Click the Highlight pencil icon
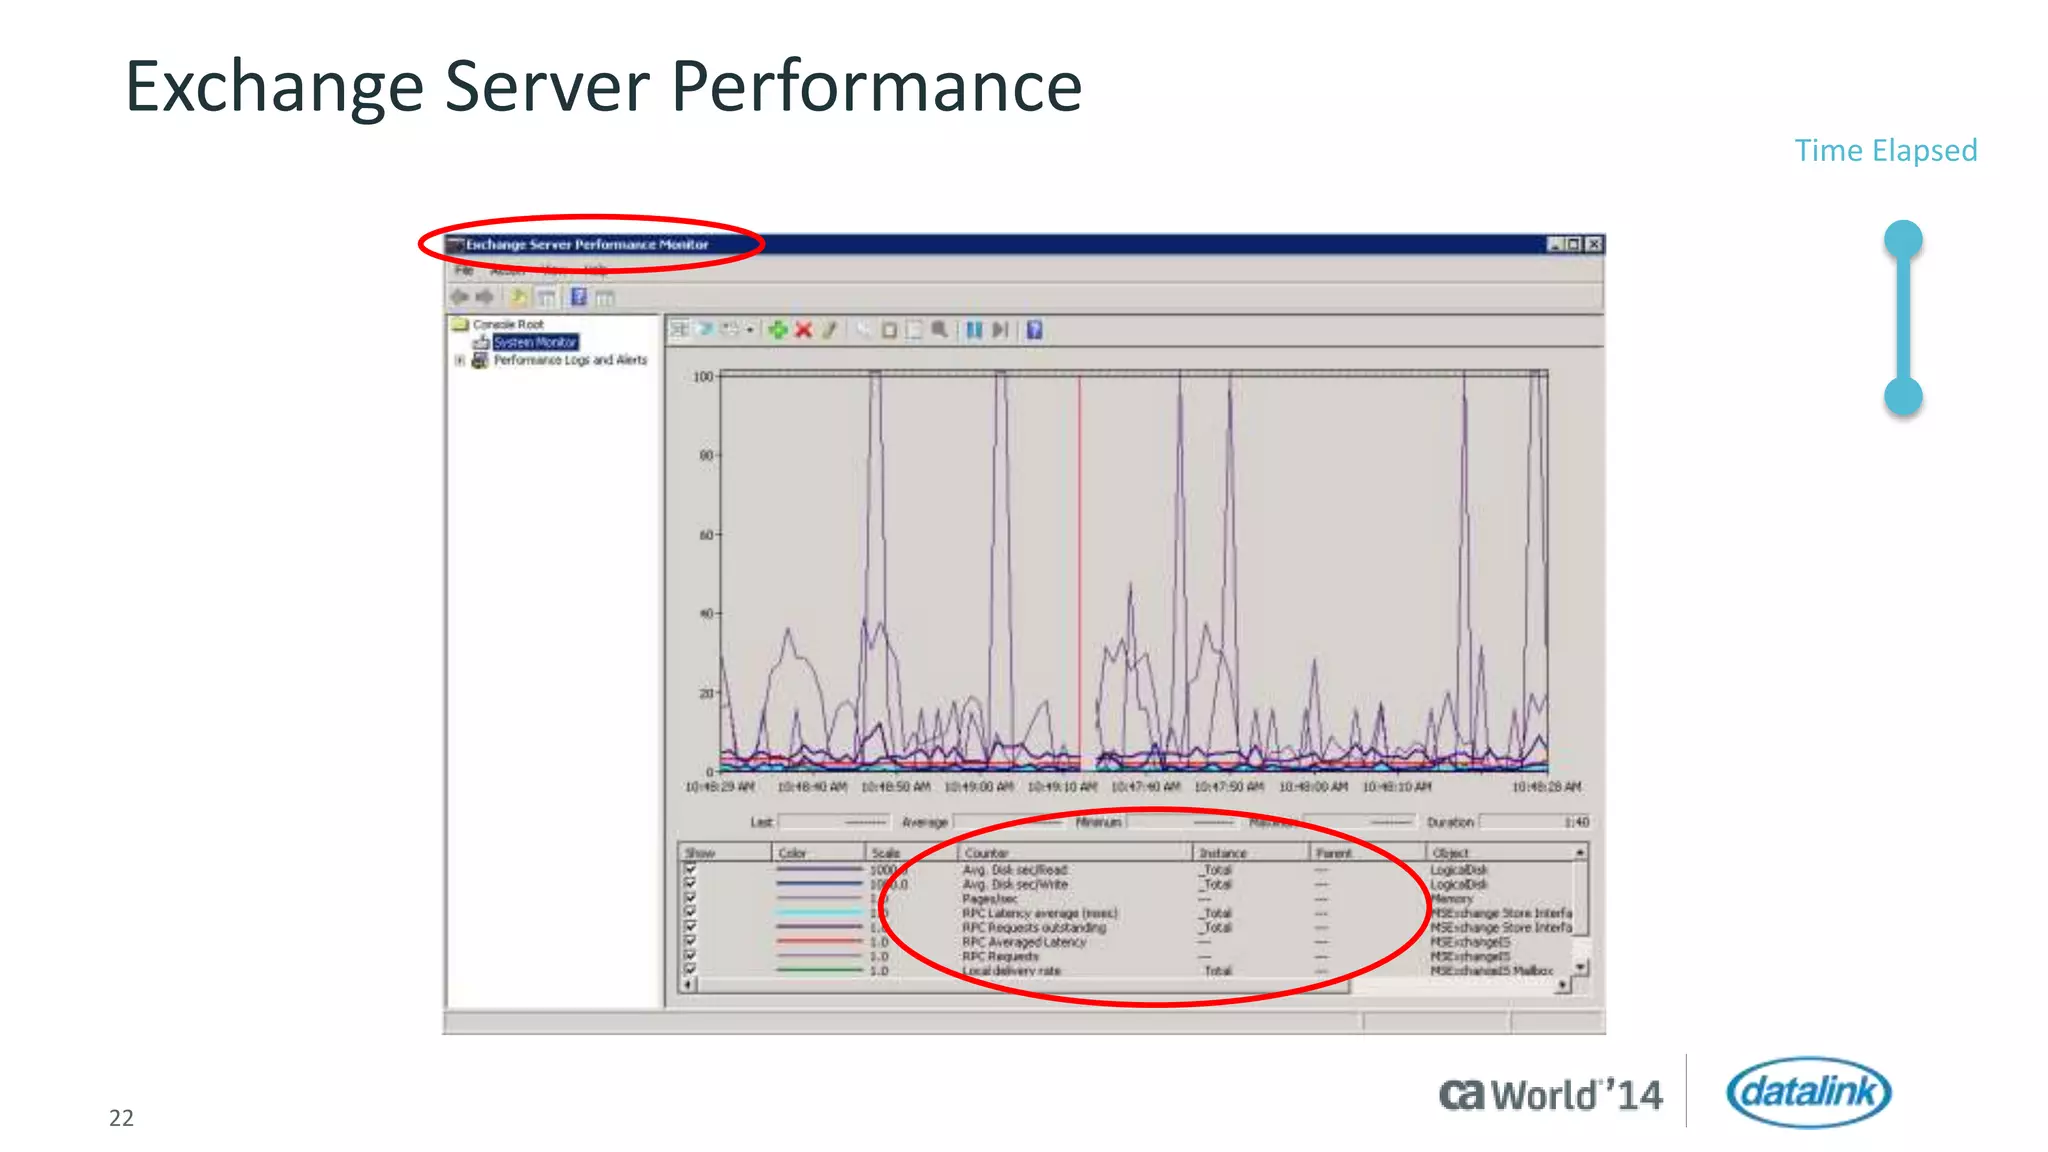 (x=829, y=329)
